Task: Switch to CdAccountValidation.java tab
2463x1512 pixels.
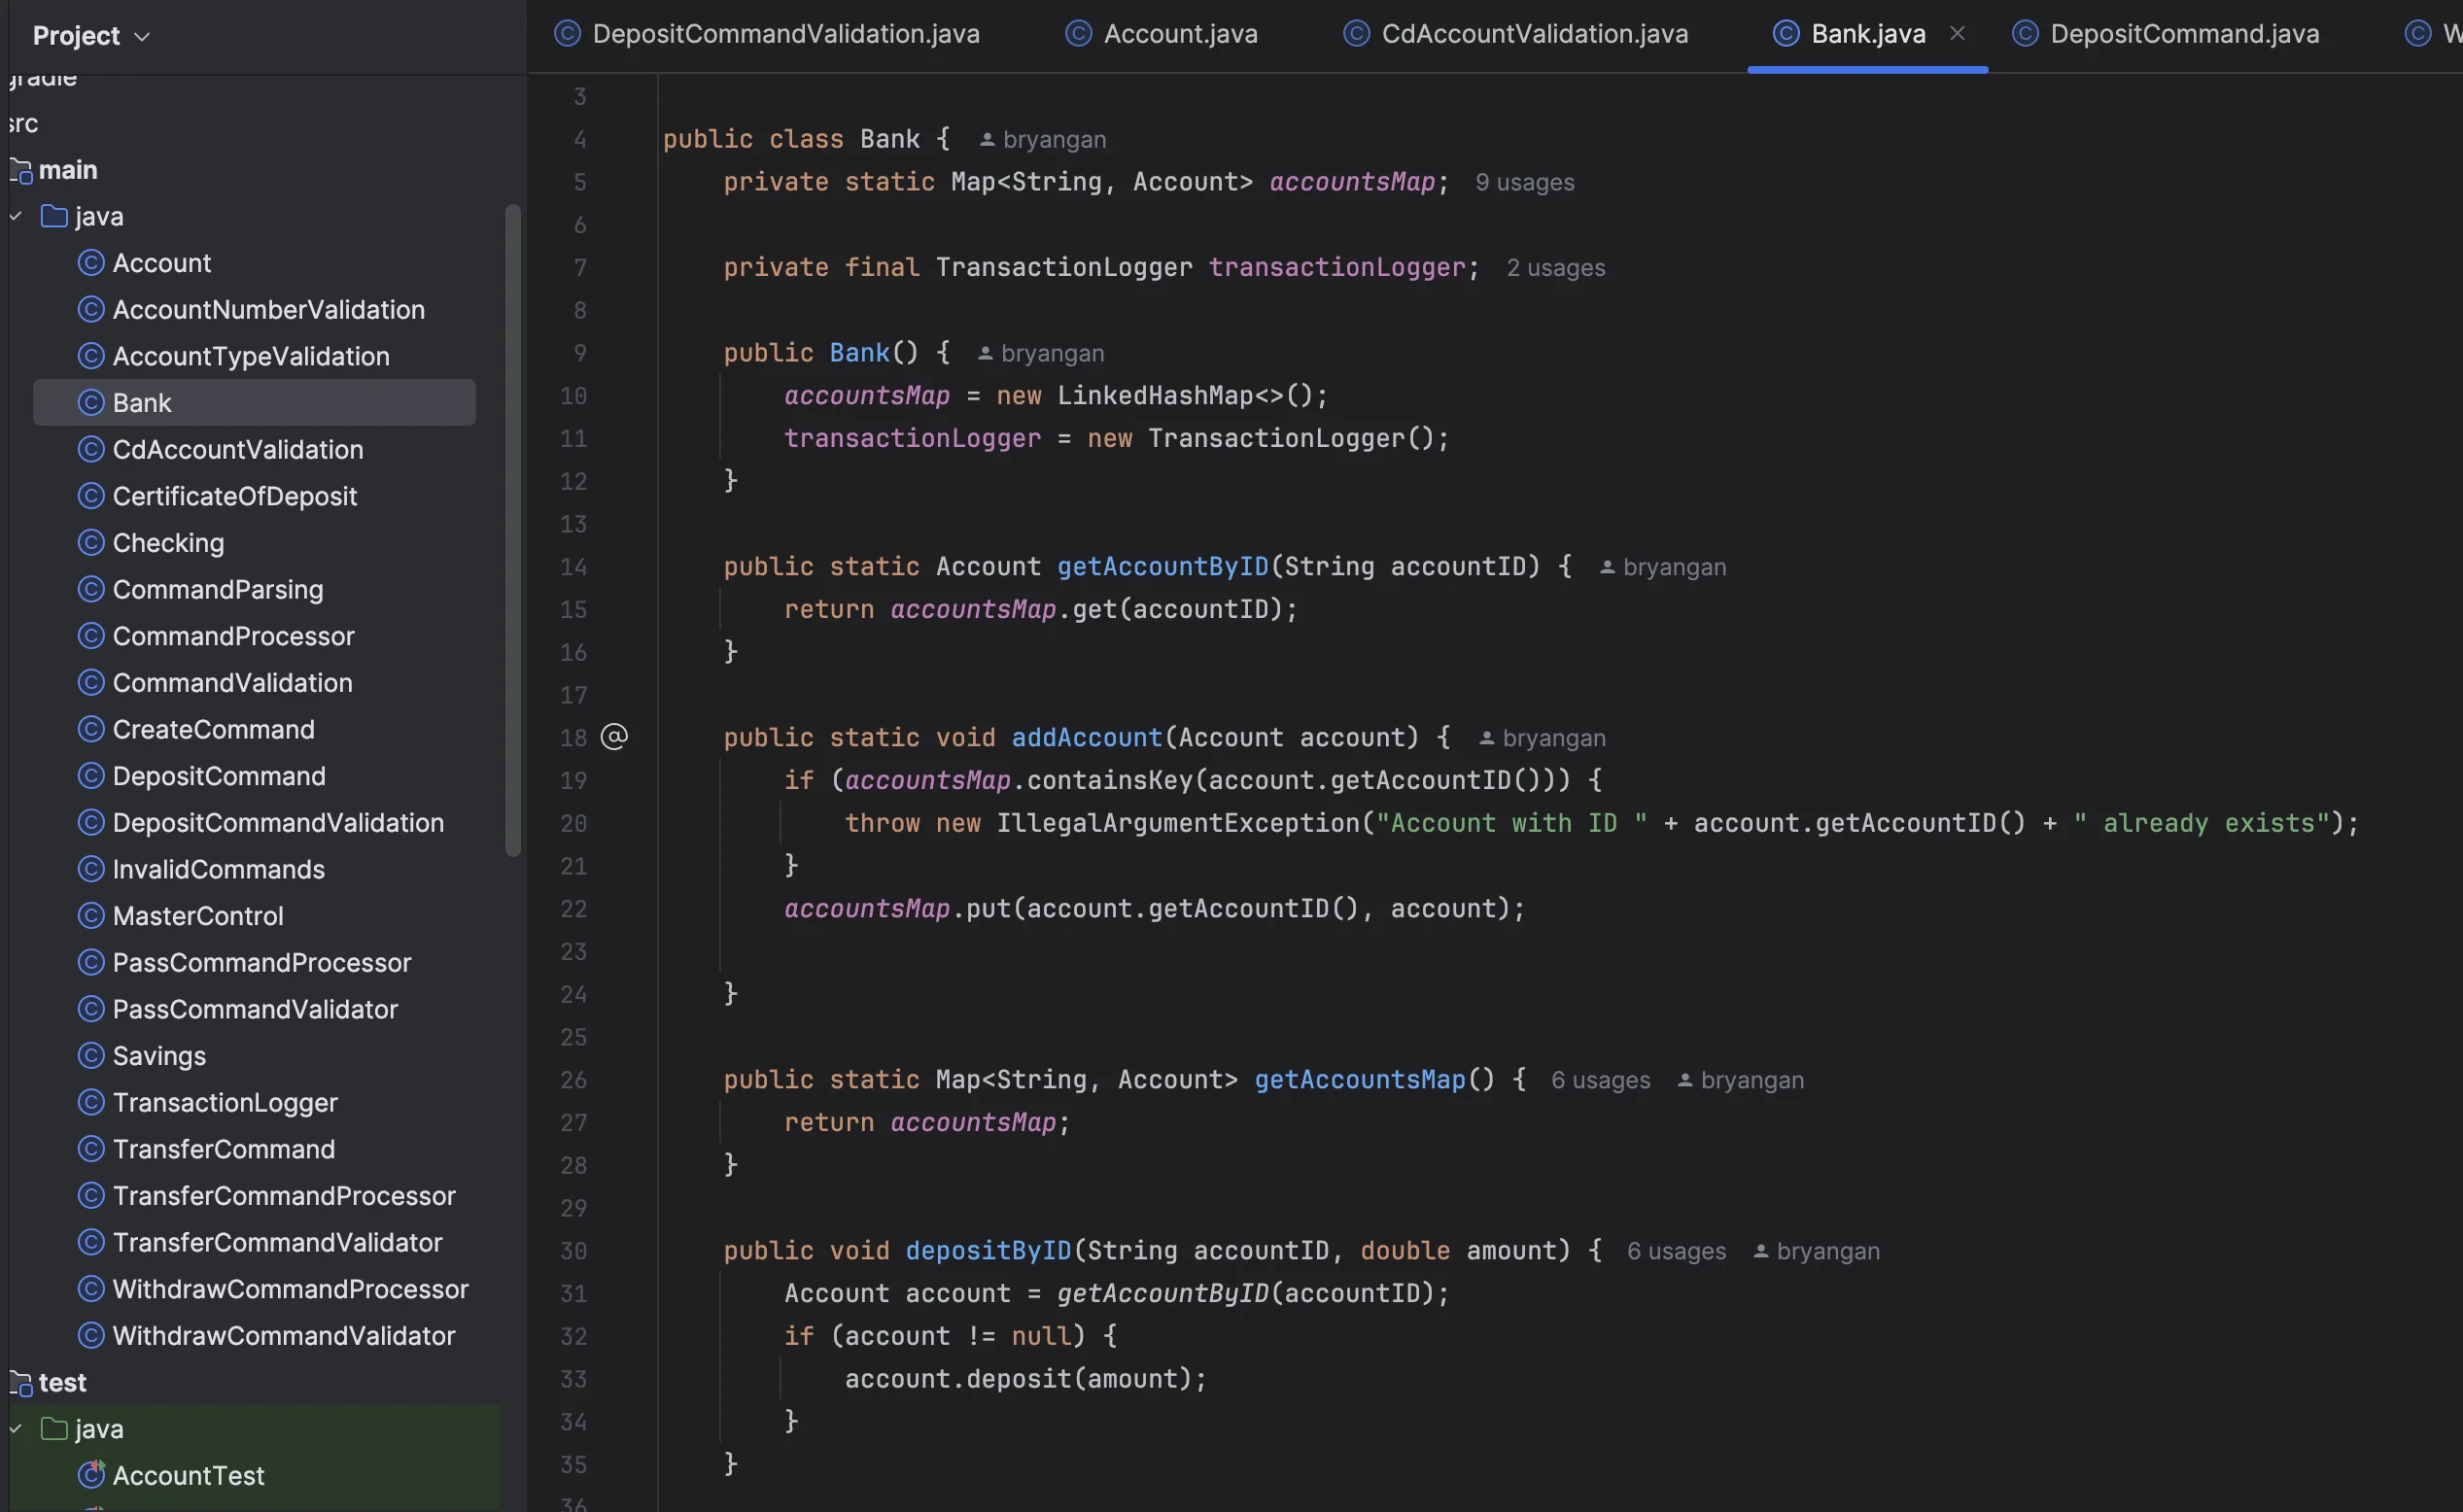Action: pos(1533,34)
